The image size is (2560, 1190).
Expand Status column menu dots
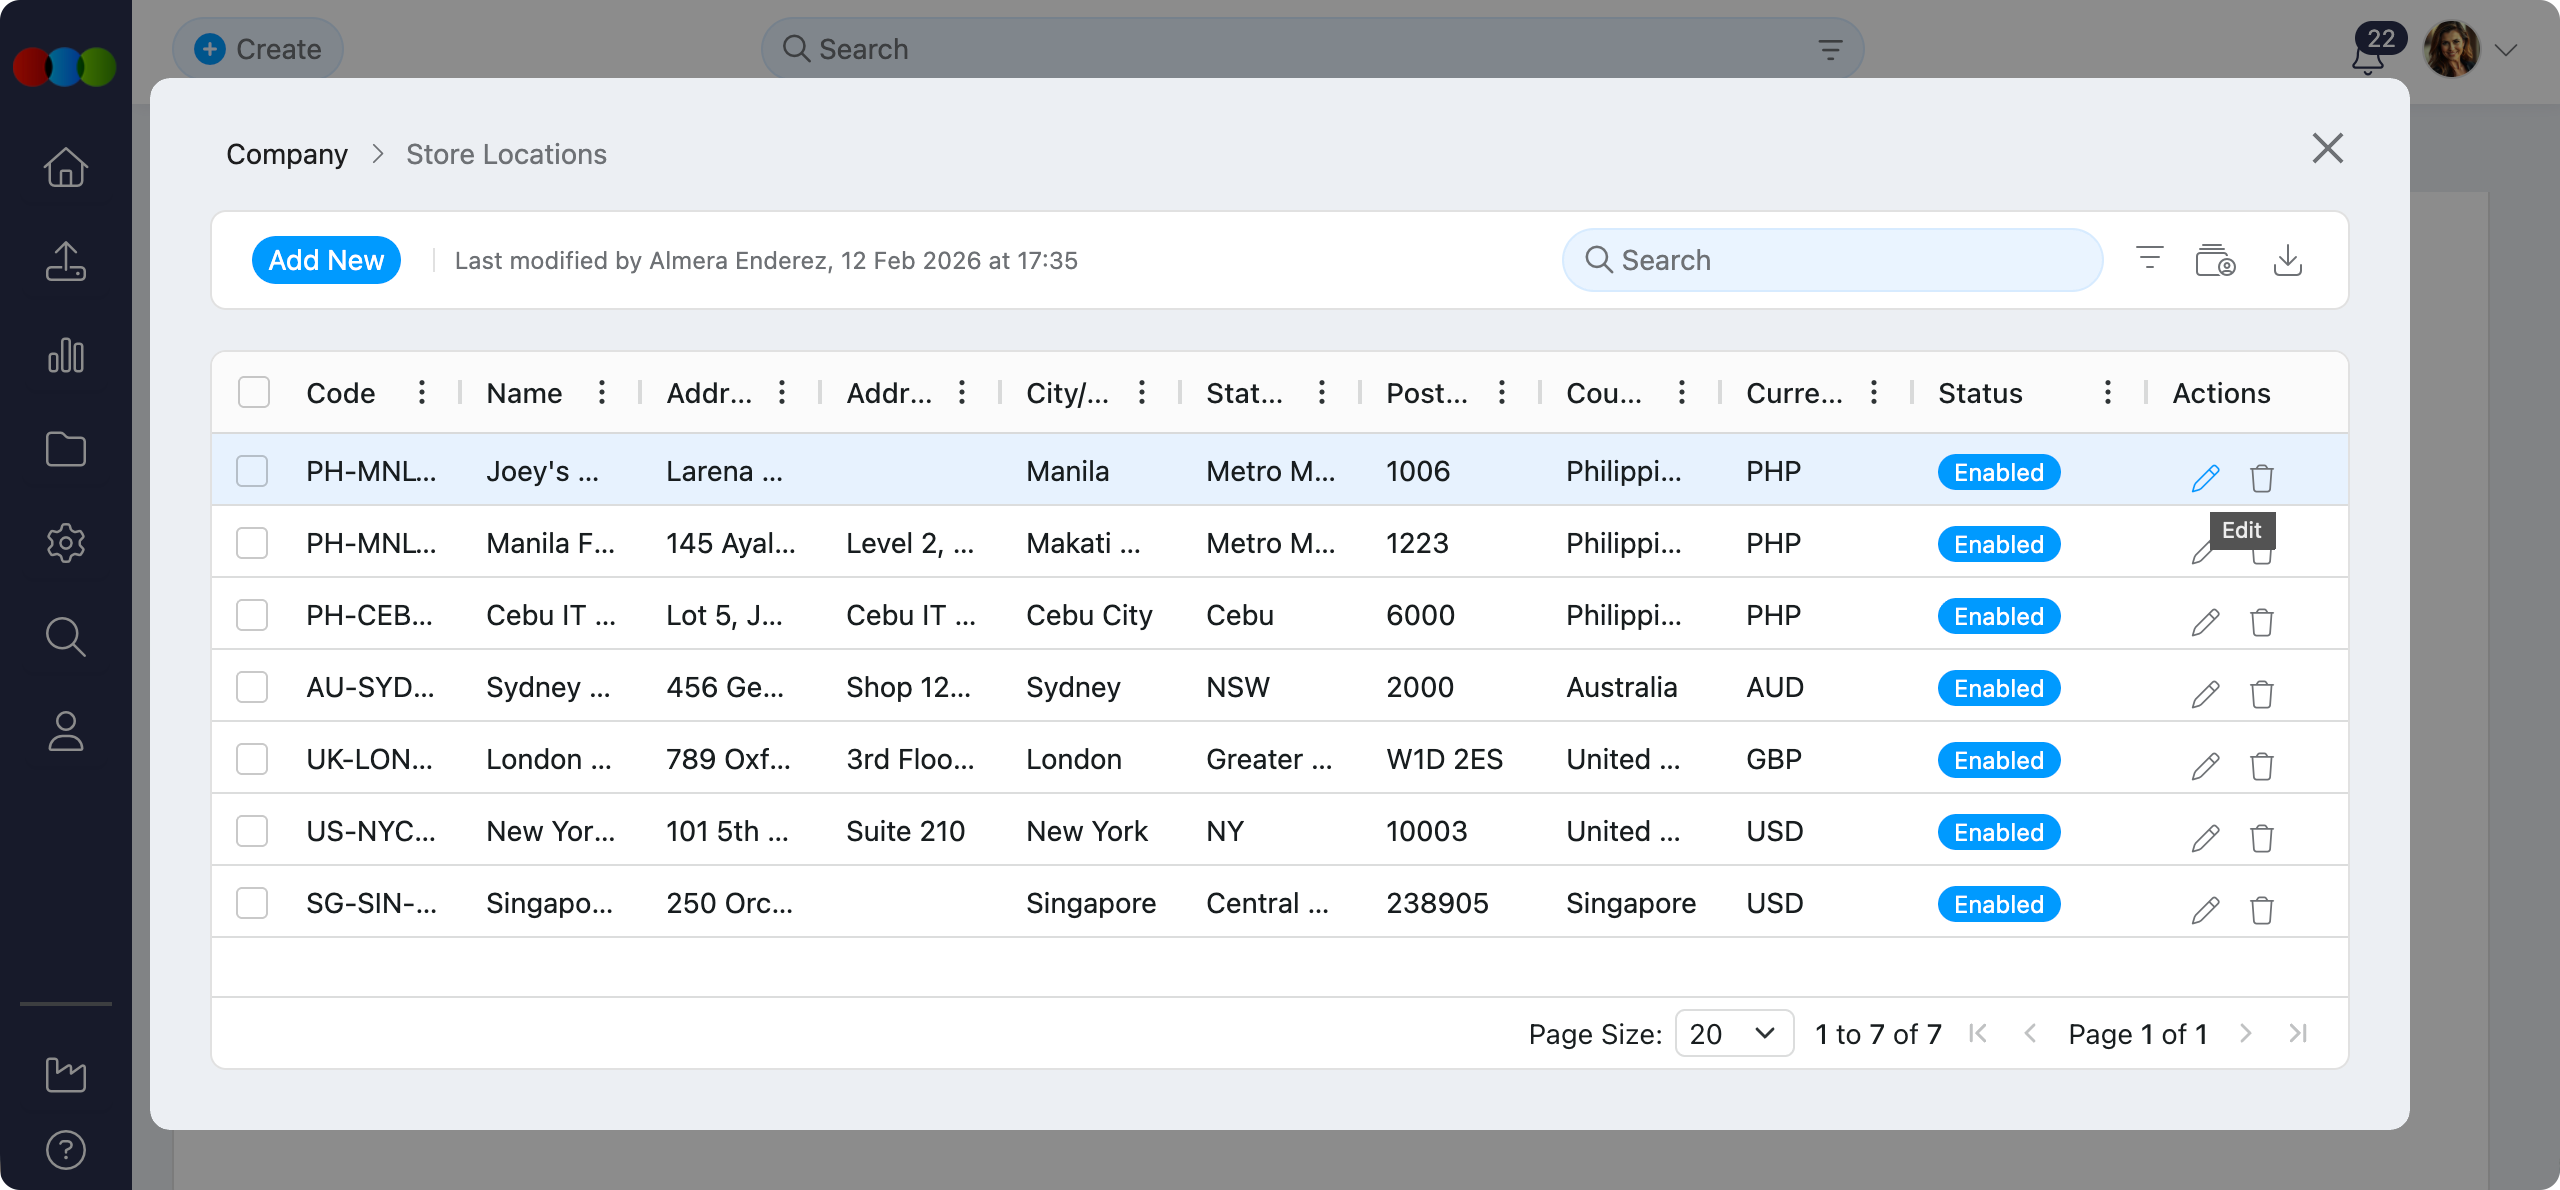2107,392
